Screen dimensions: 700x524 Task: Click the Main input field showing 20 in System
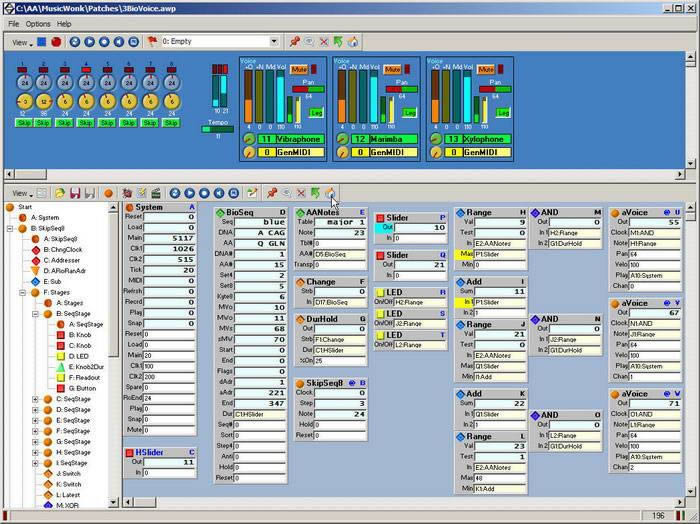click(169, 355)
